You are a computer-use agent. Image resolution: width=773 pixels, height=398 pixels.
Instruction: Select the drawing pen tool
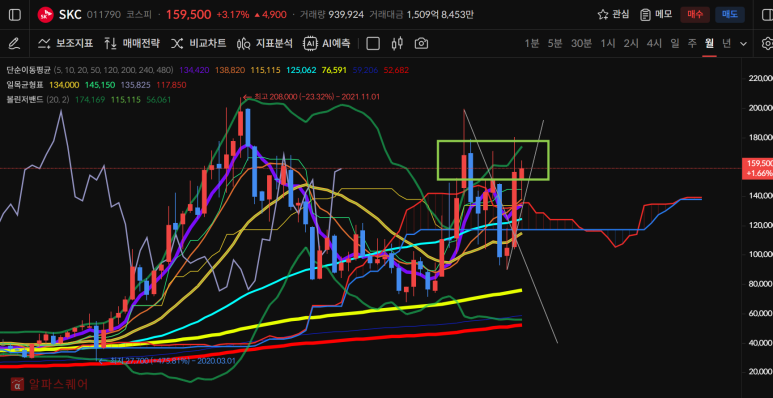14,43
